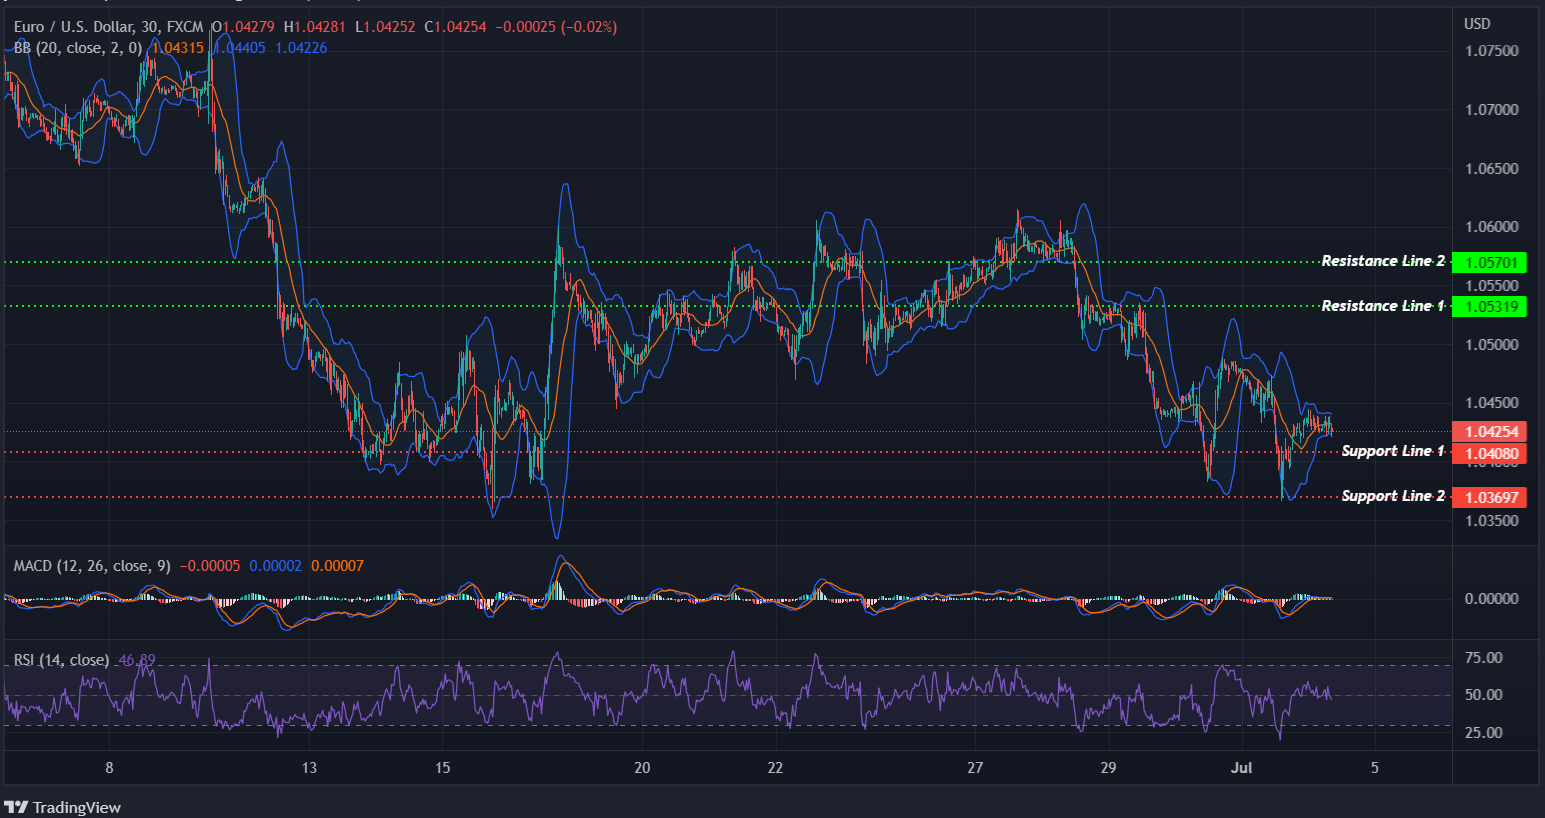Click the RSI value 46.89

click(x=137, y=659)
